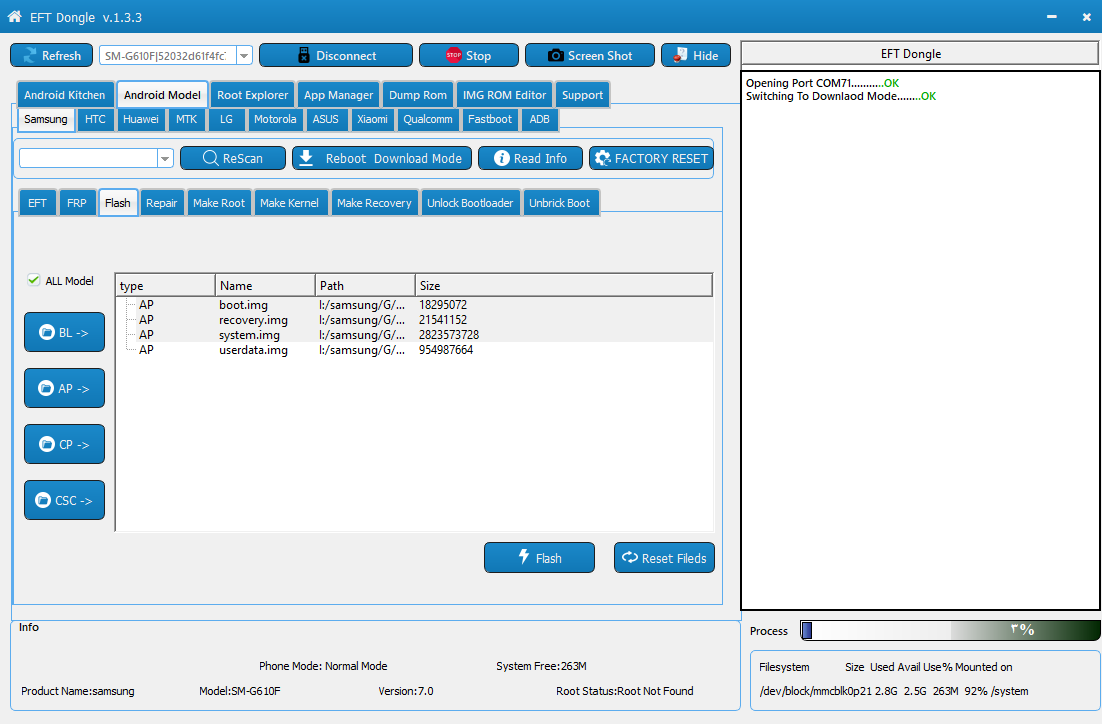The image size is (1102, 724).
Task: Open the Make Kernel sub-tab
Action: coord(289,203)
